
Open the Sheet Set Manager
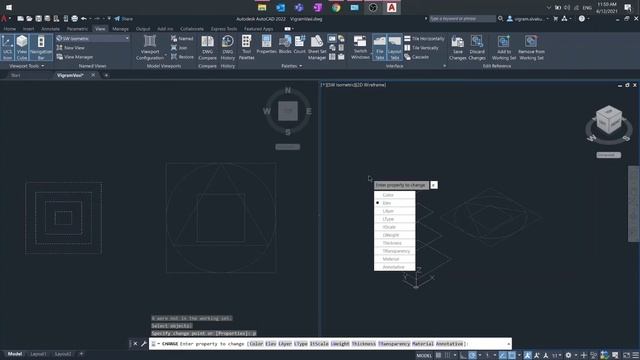[x=317, y=47]
